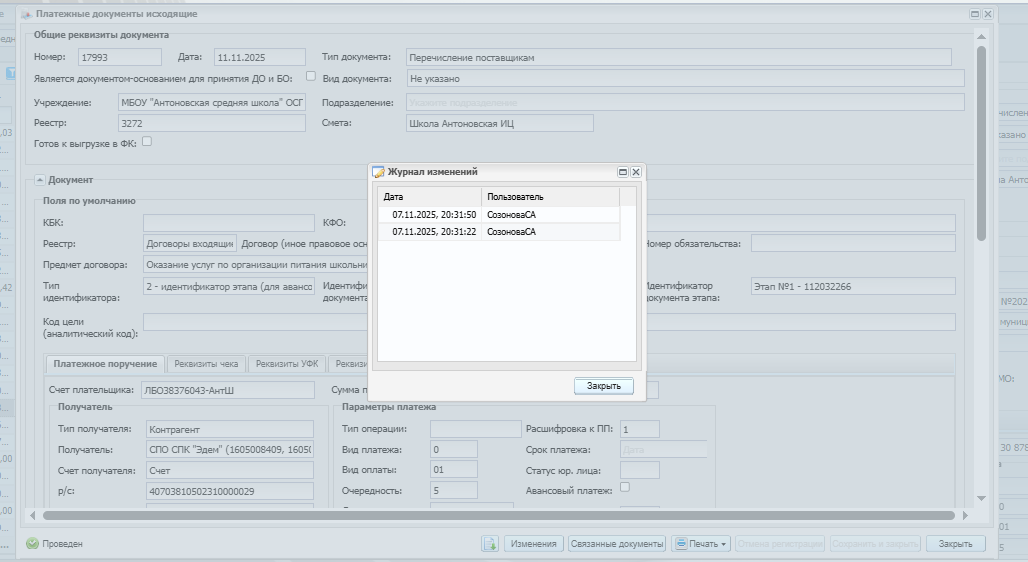This screenshot has height=562, width=1028.
Task: Click the Срок платежа date field
Action: [663, 450]
